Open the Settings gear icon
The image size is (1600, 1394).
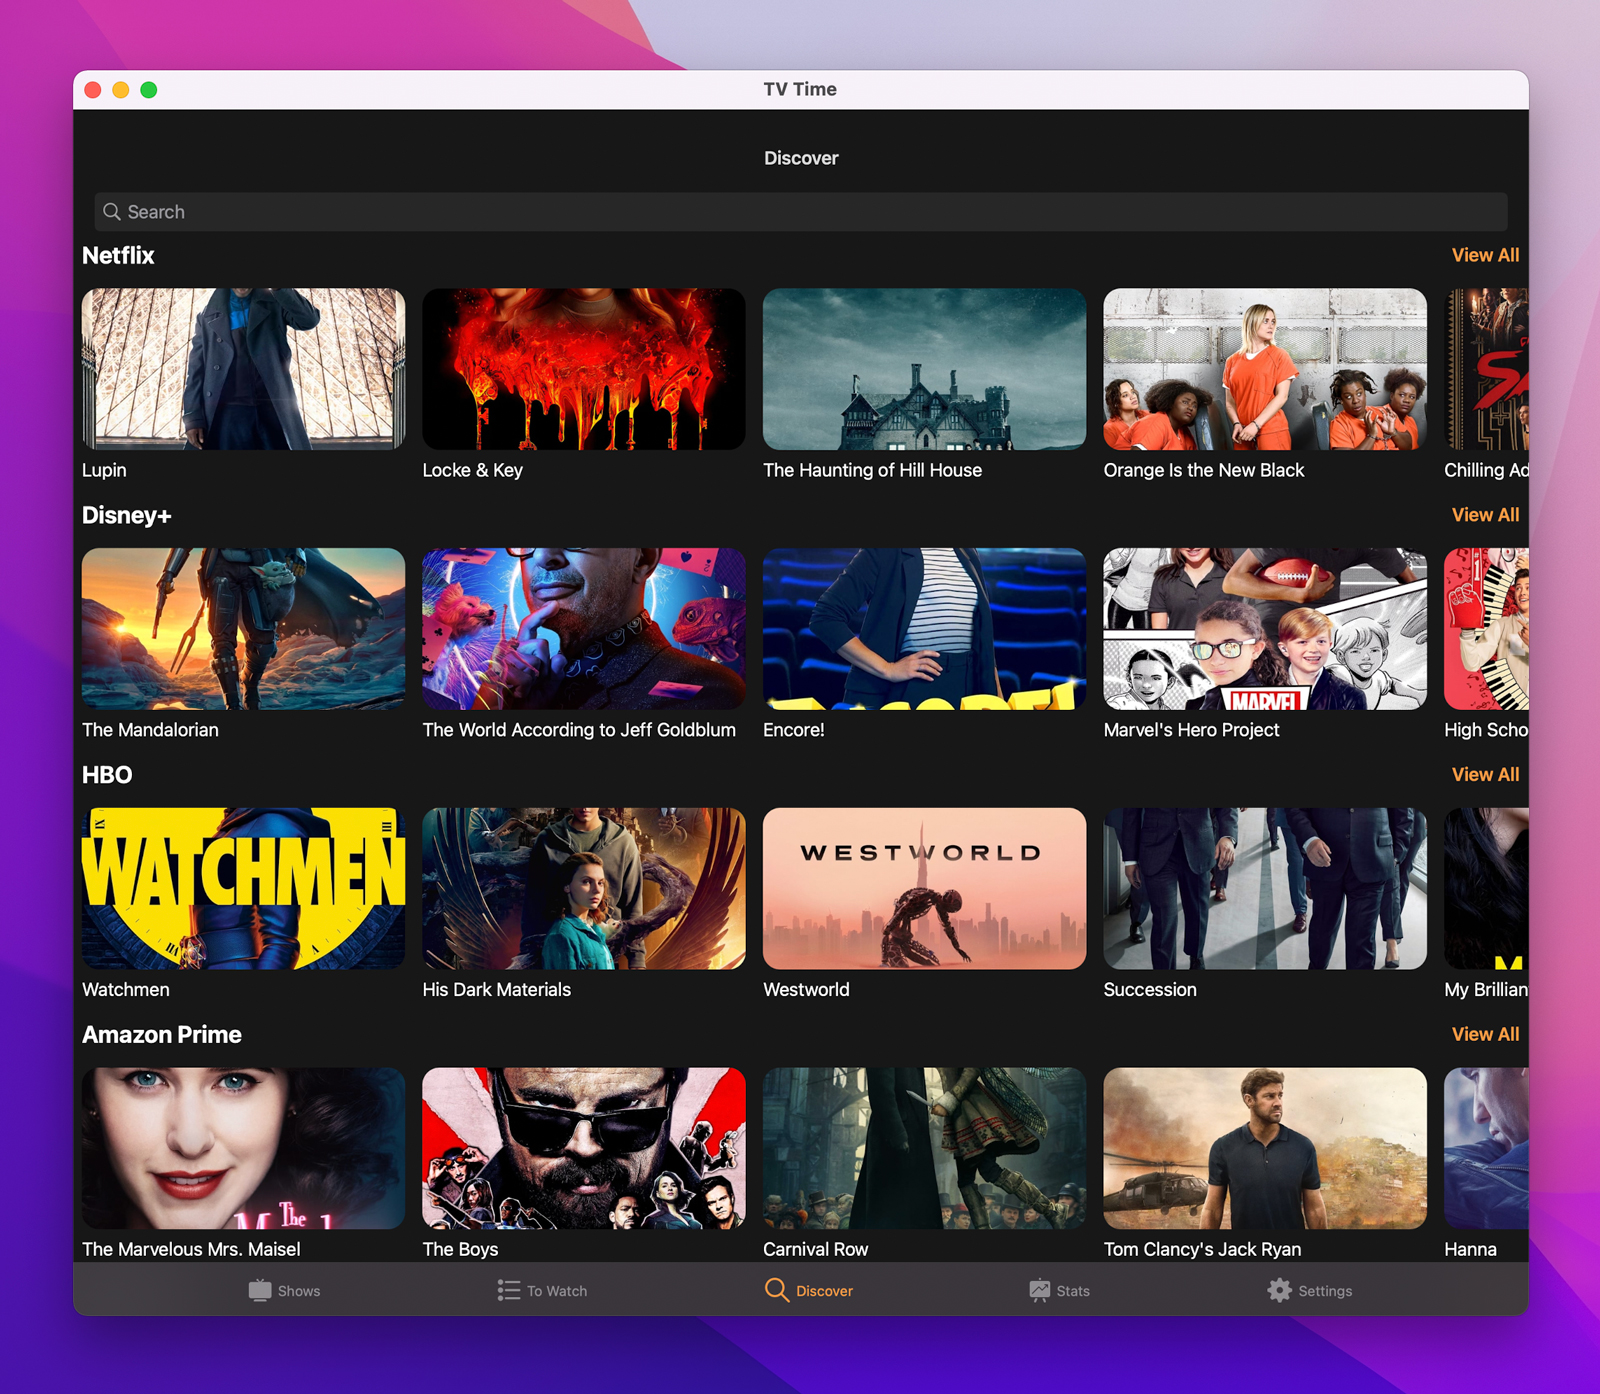click(x=1280, y=1290)
